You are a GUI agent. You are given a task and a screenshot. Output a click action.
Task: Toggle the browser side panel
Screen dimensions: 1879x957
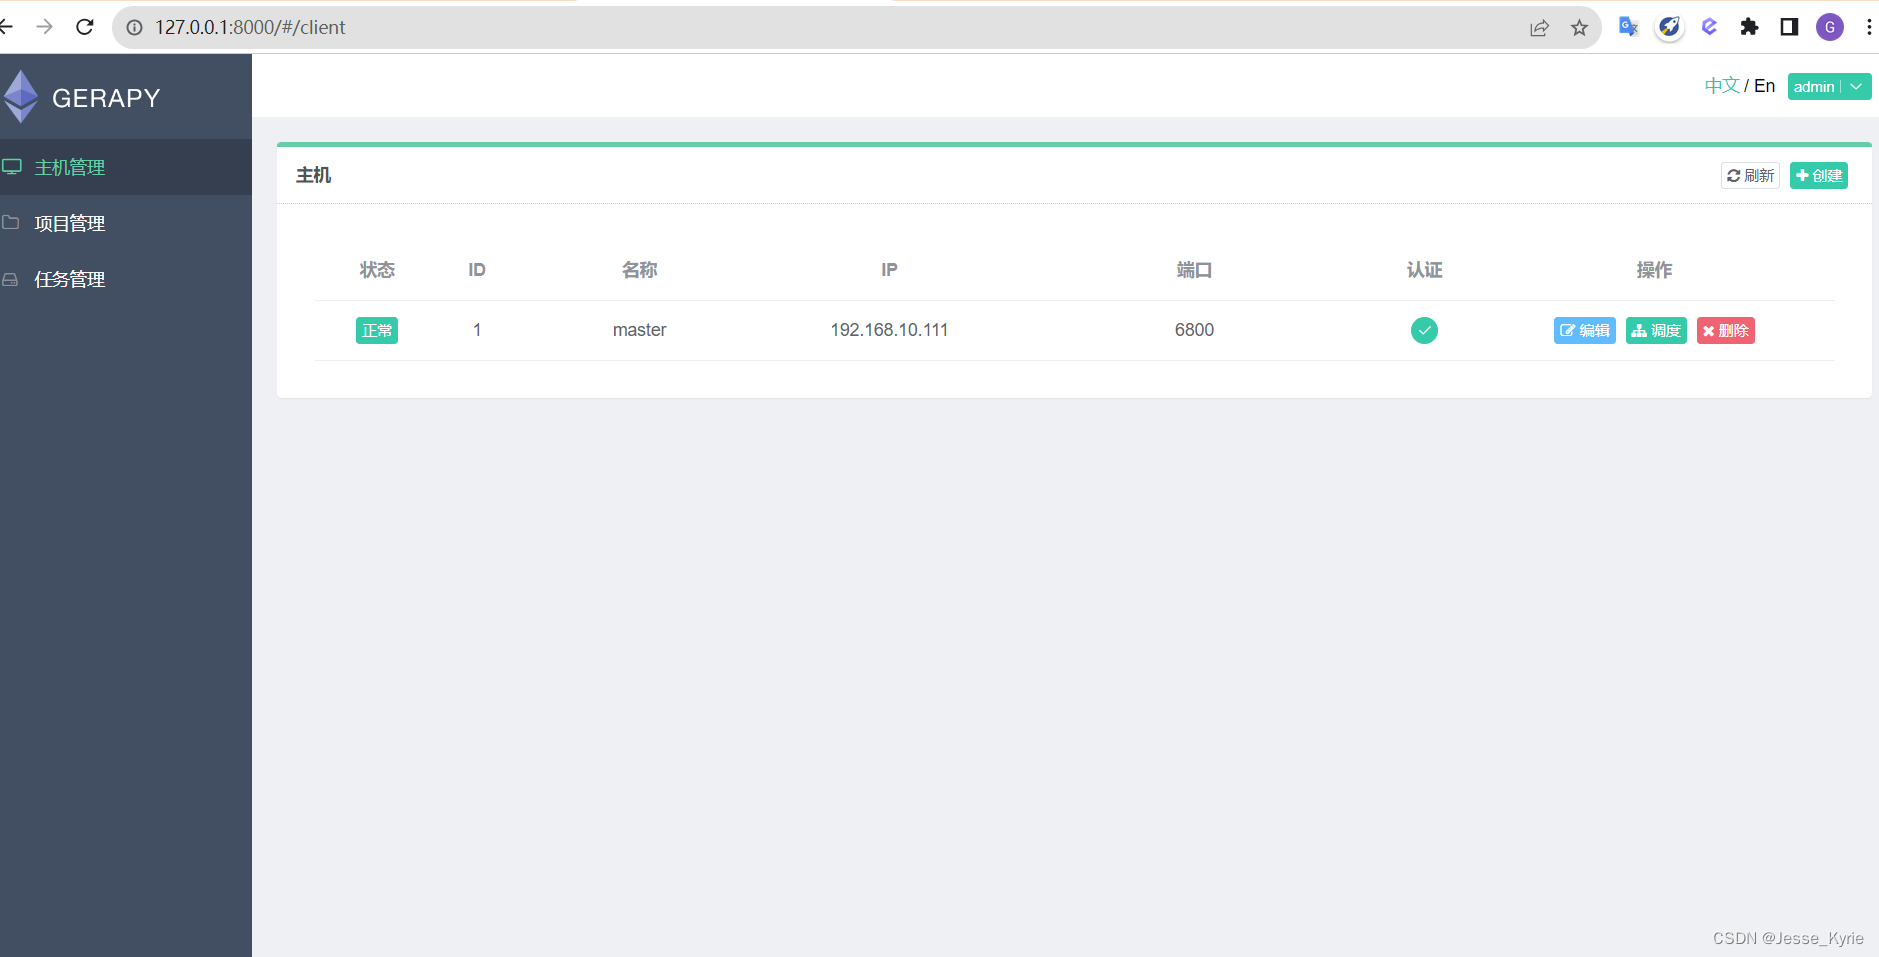tap(1789, 27)
